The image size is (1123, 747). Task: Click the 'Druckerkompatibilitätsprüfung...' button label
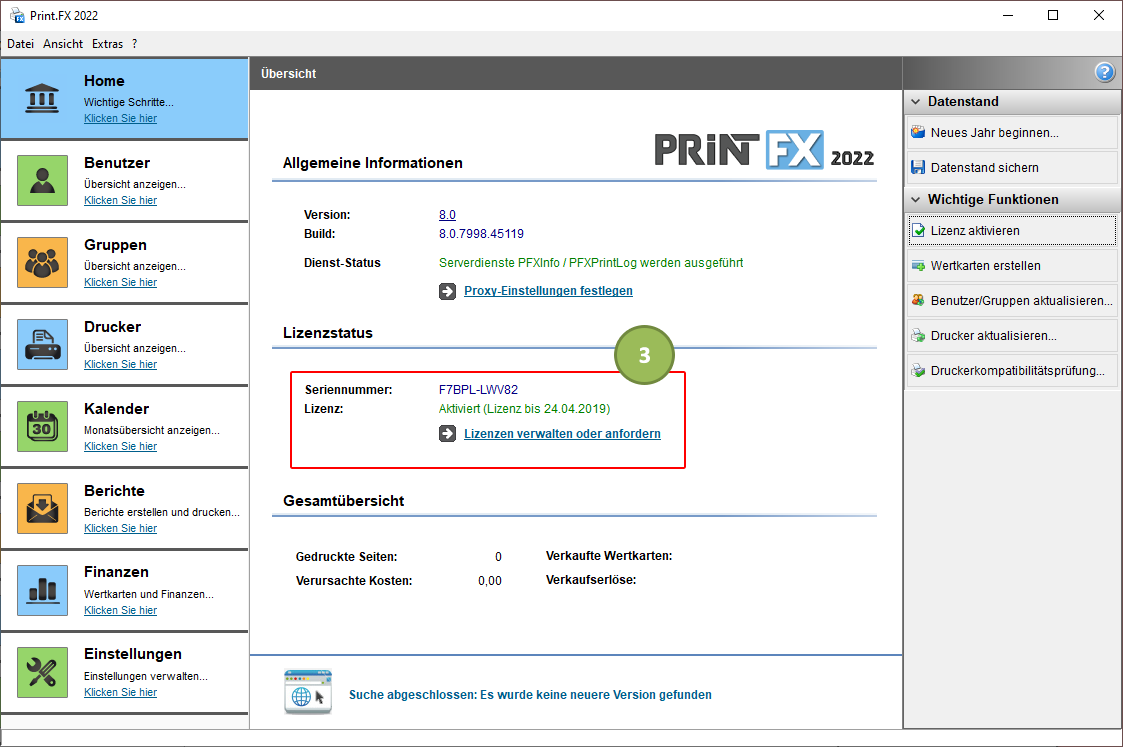[x=1018, y=371]
